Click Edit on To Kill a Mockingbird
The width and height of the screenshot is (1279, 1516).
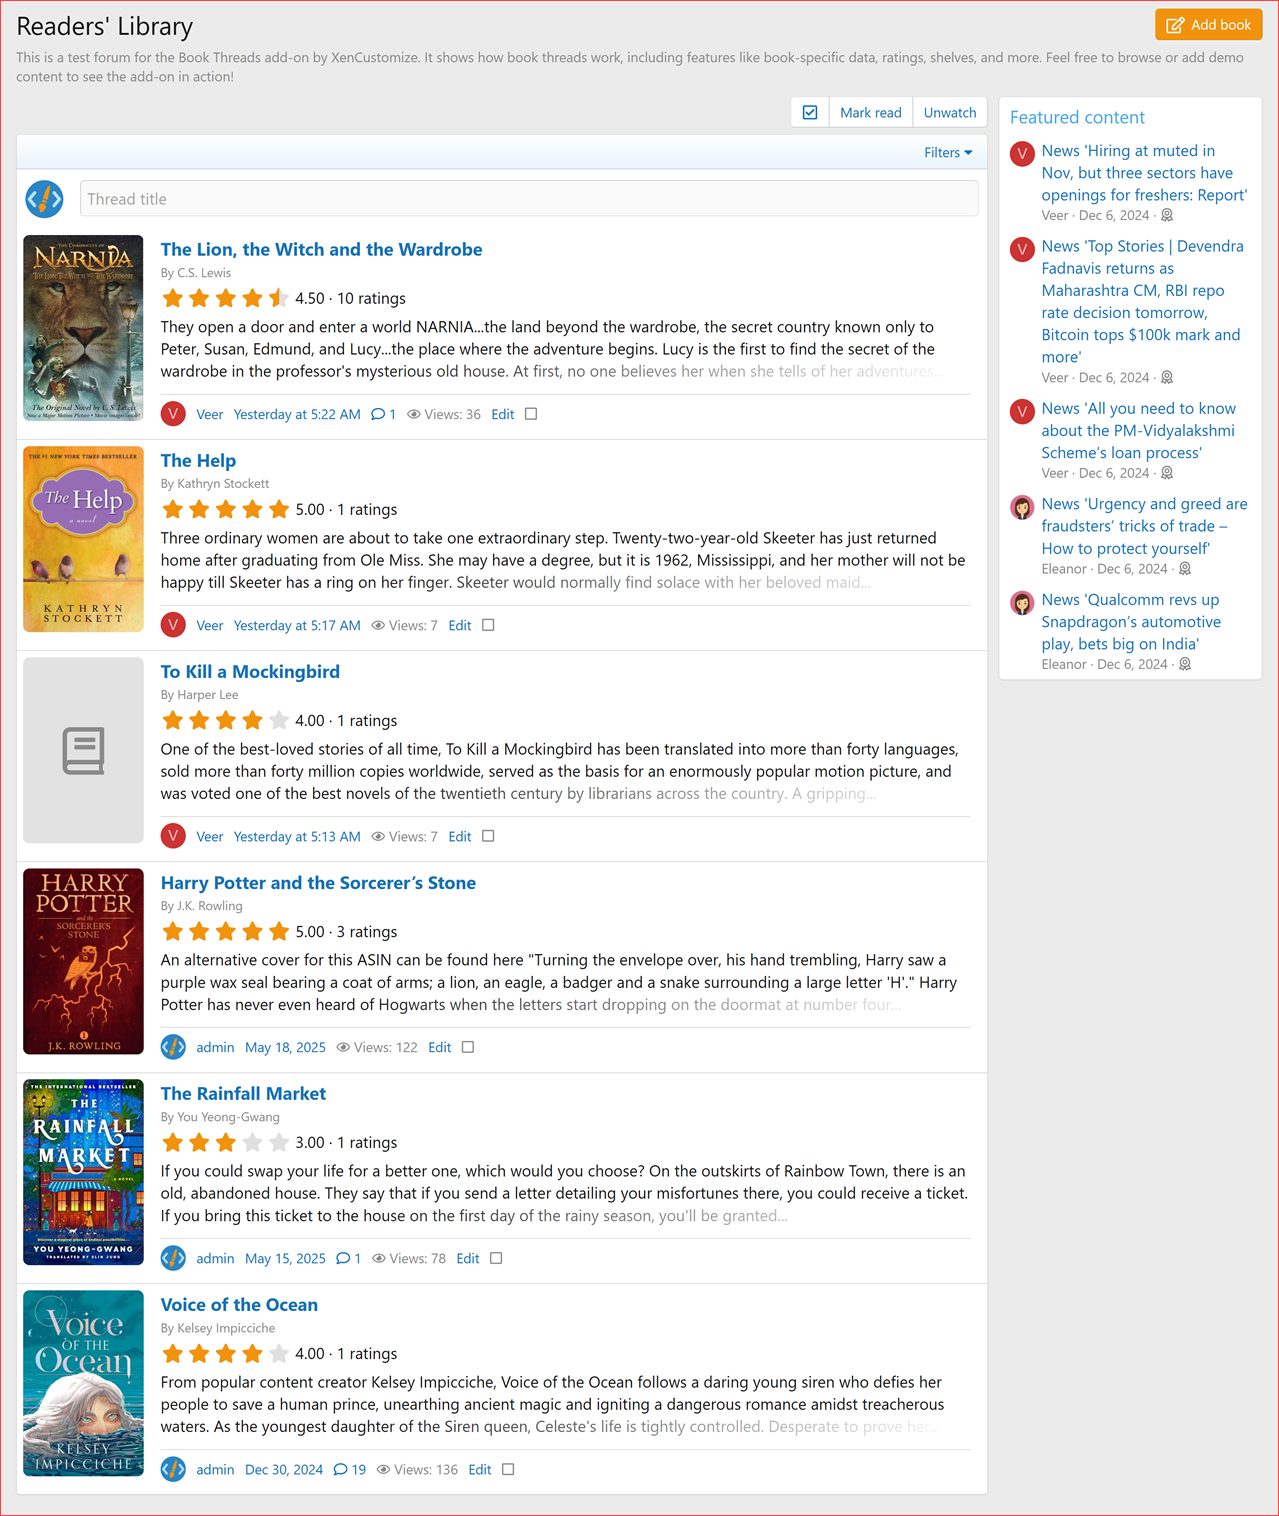click(459, 836)
